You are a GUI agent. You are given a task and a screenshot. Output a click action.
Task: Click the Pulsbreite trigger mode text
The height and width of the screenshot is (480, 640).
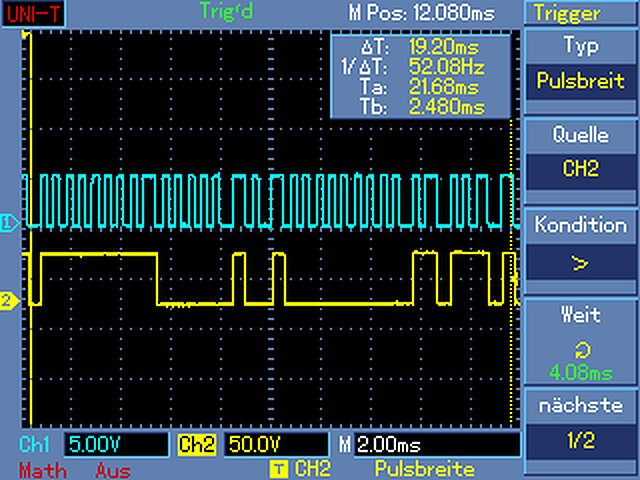point(424,469)
